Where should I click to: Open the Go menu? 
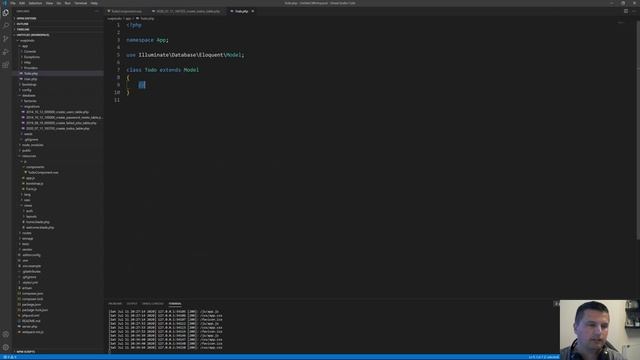click(x=59, y=3)
